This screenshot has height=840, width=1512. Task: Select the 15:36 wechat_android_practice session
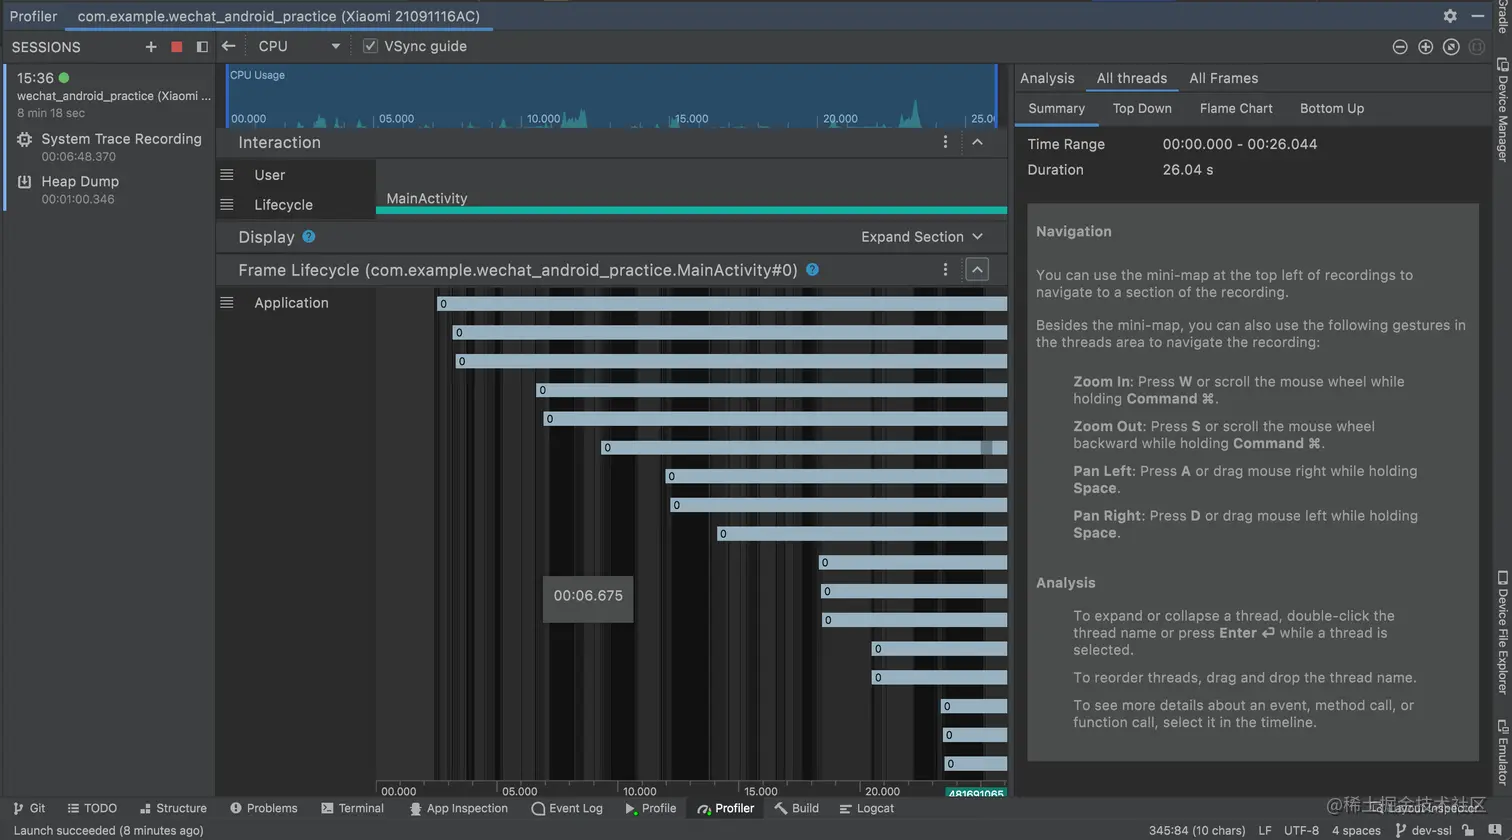click(x=109, y=94)
